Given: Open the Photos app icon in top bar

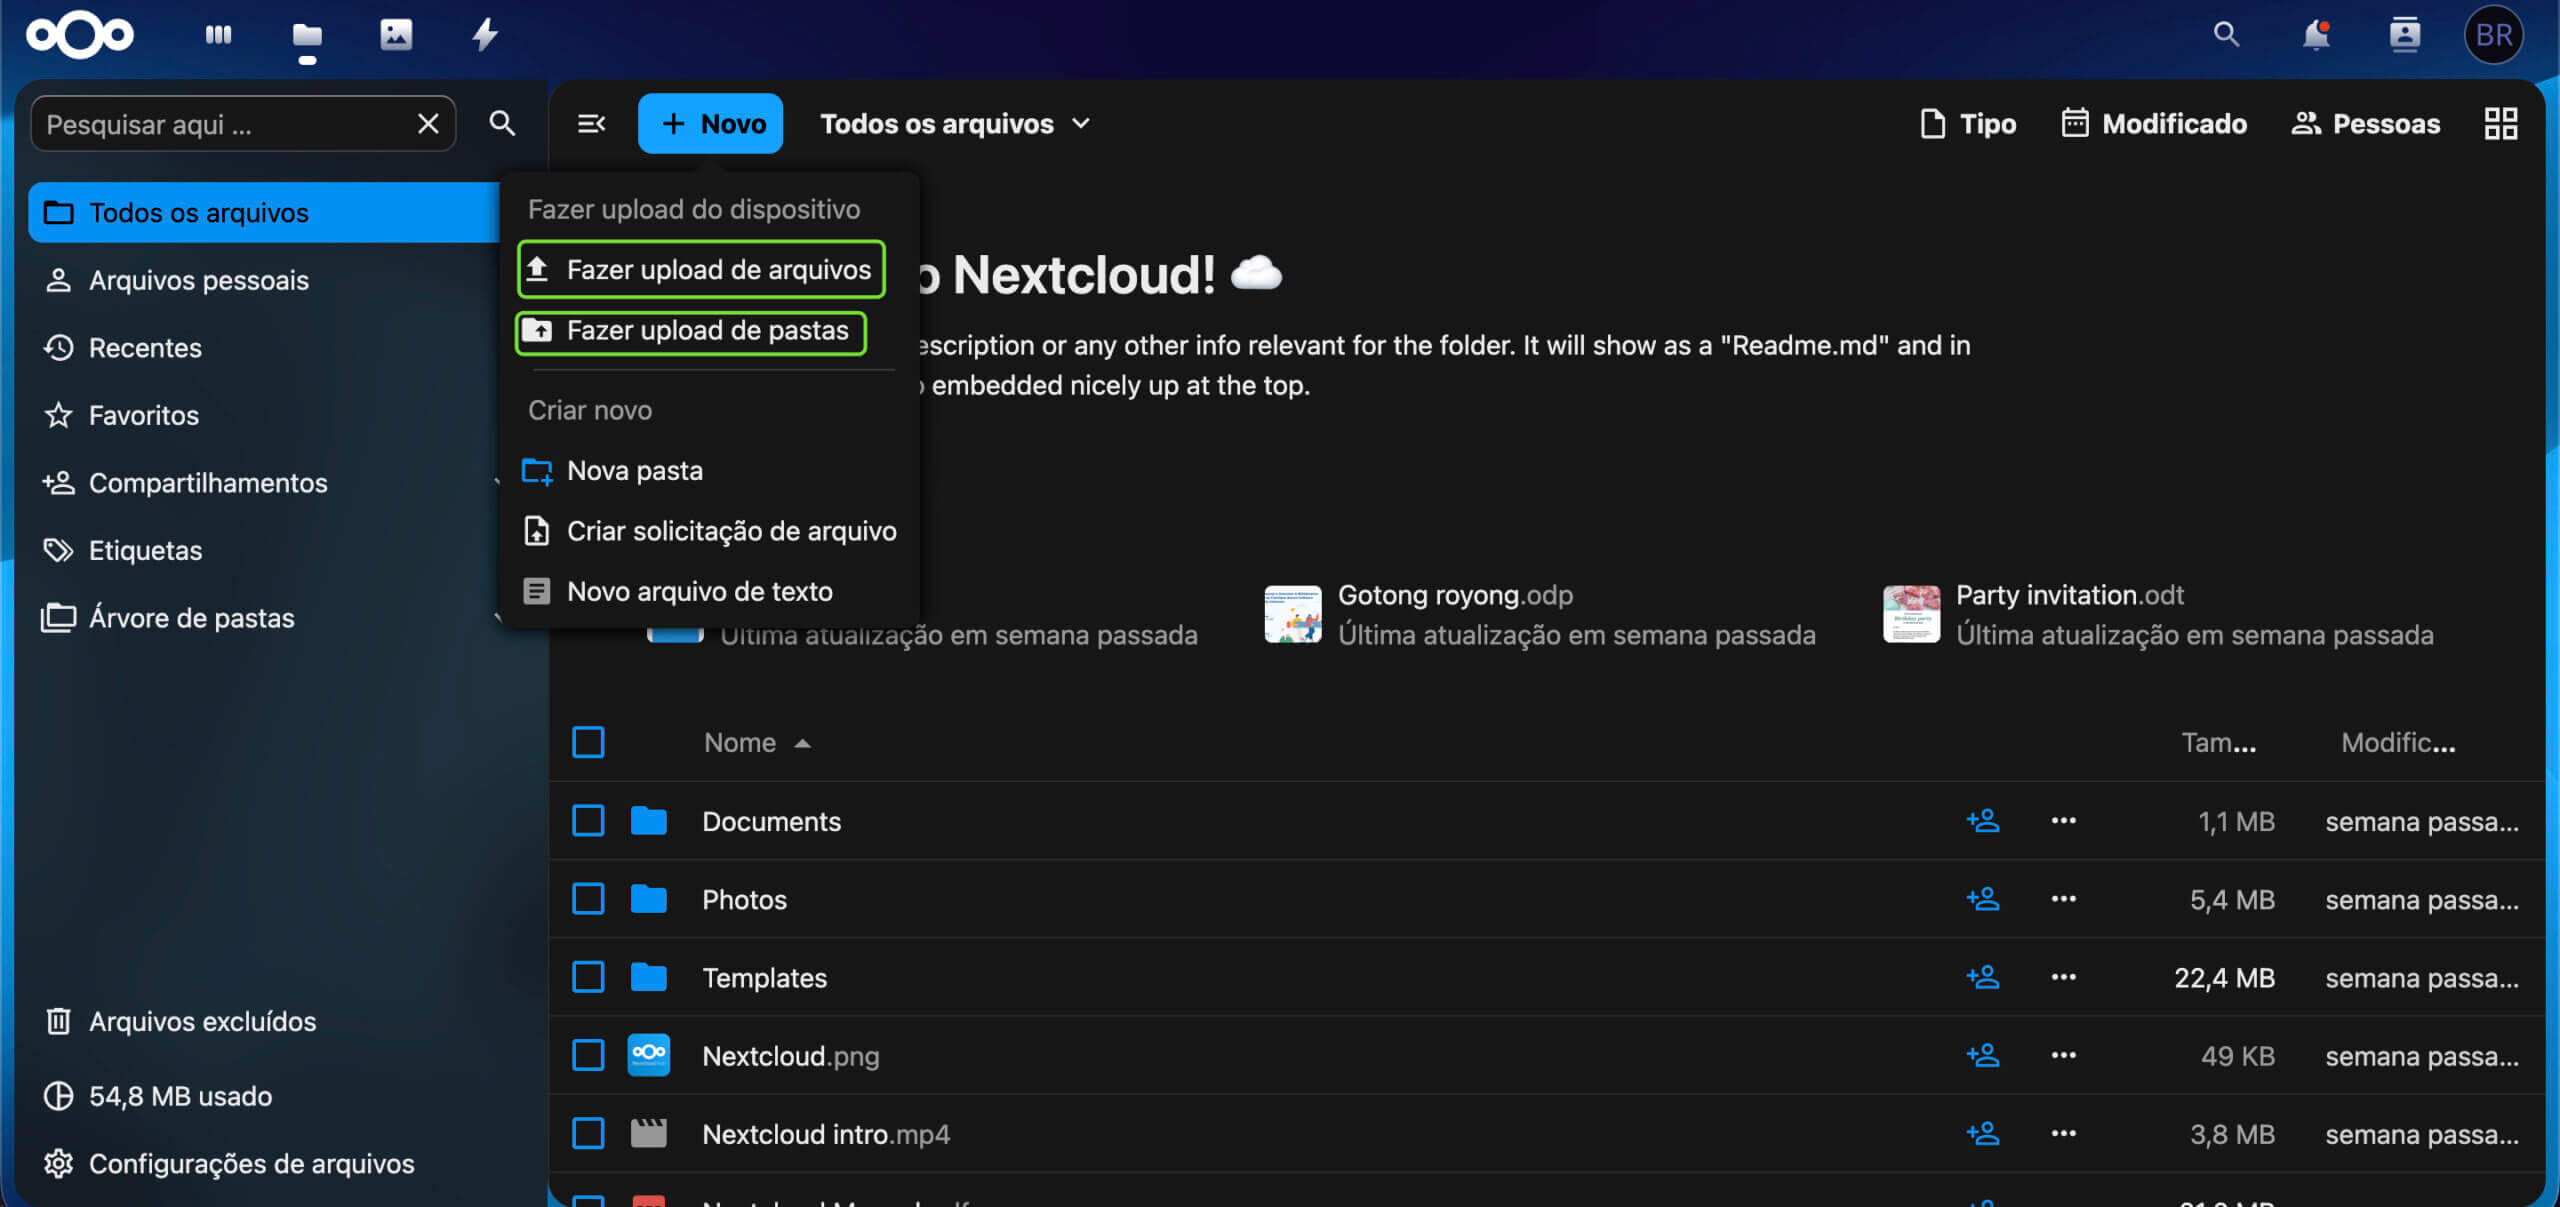Looking at the screenshot, I should tap(396, 35).
